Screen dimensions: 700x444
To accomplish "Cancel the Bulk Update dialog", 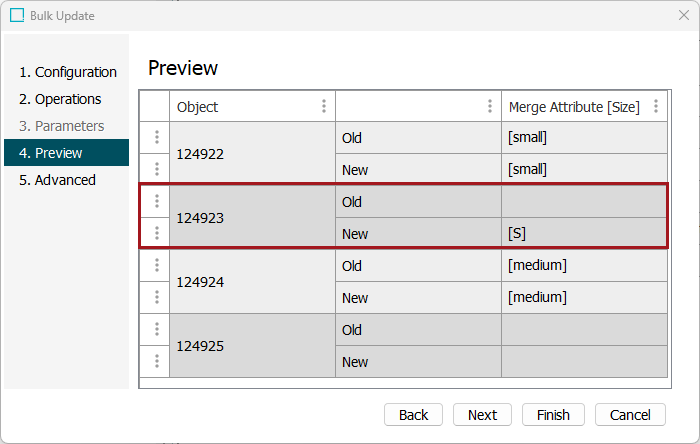I will click(x=630, y=415).
